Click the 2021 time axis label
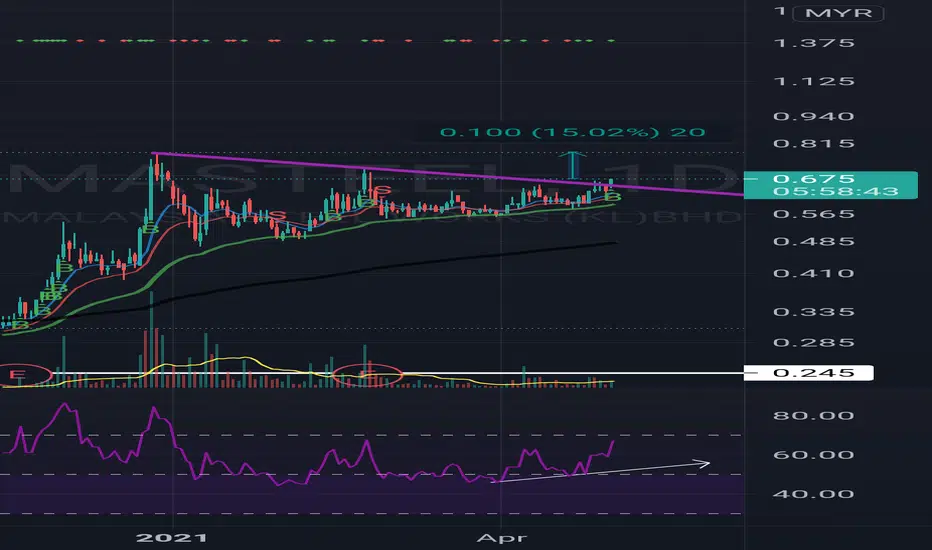This screenshot has width=932, height=550. [172, 538]
